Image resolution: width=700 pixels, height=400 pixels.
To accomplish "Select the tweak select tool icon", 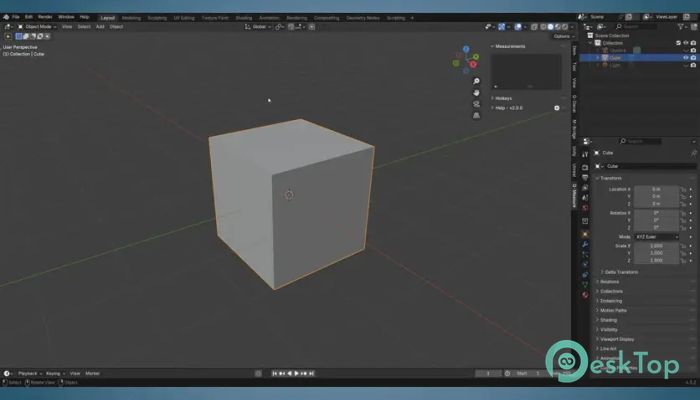I will click(8, 36).
